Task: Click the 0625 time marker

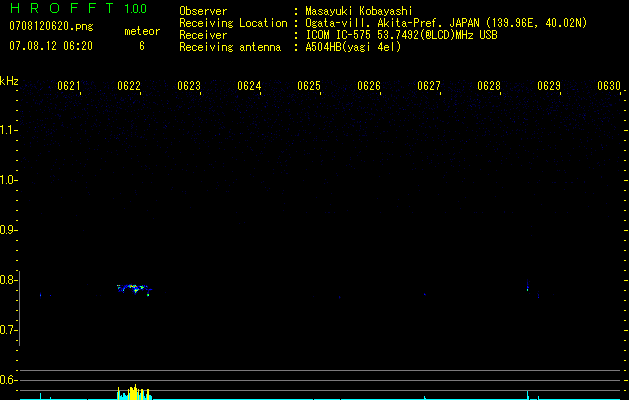Action: click(x=309, y=86)
